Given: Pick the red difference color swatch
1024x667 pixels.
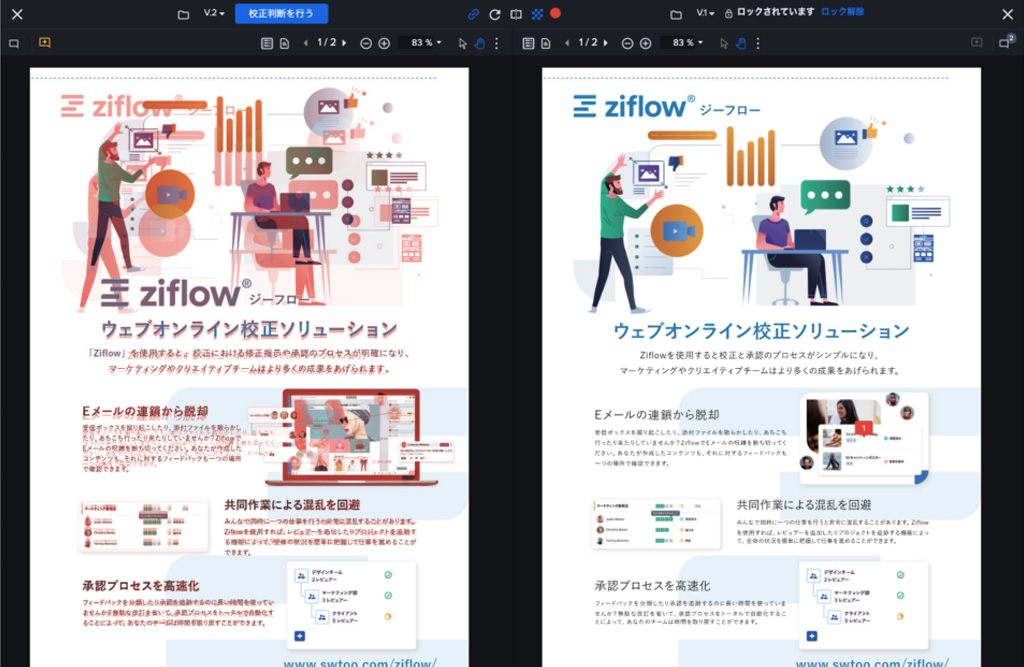Looking at the screenshot, I should tap(556, 13).
